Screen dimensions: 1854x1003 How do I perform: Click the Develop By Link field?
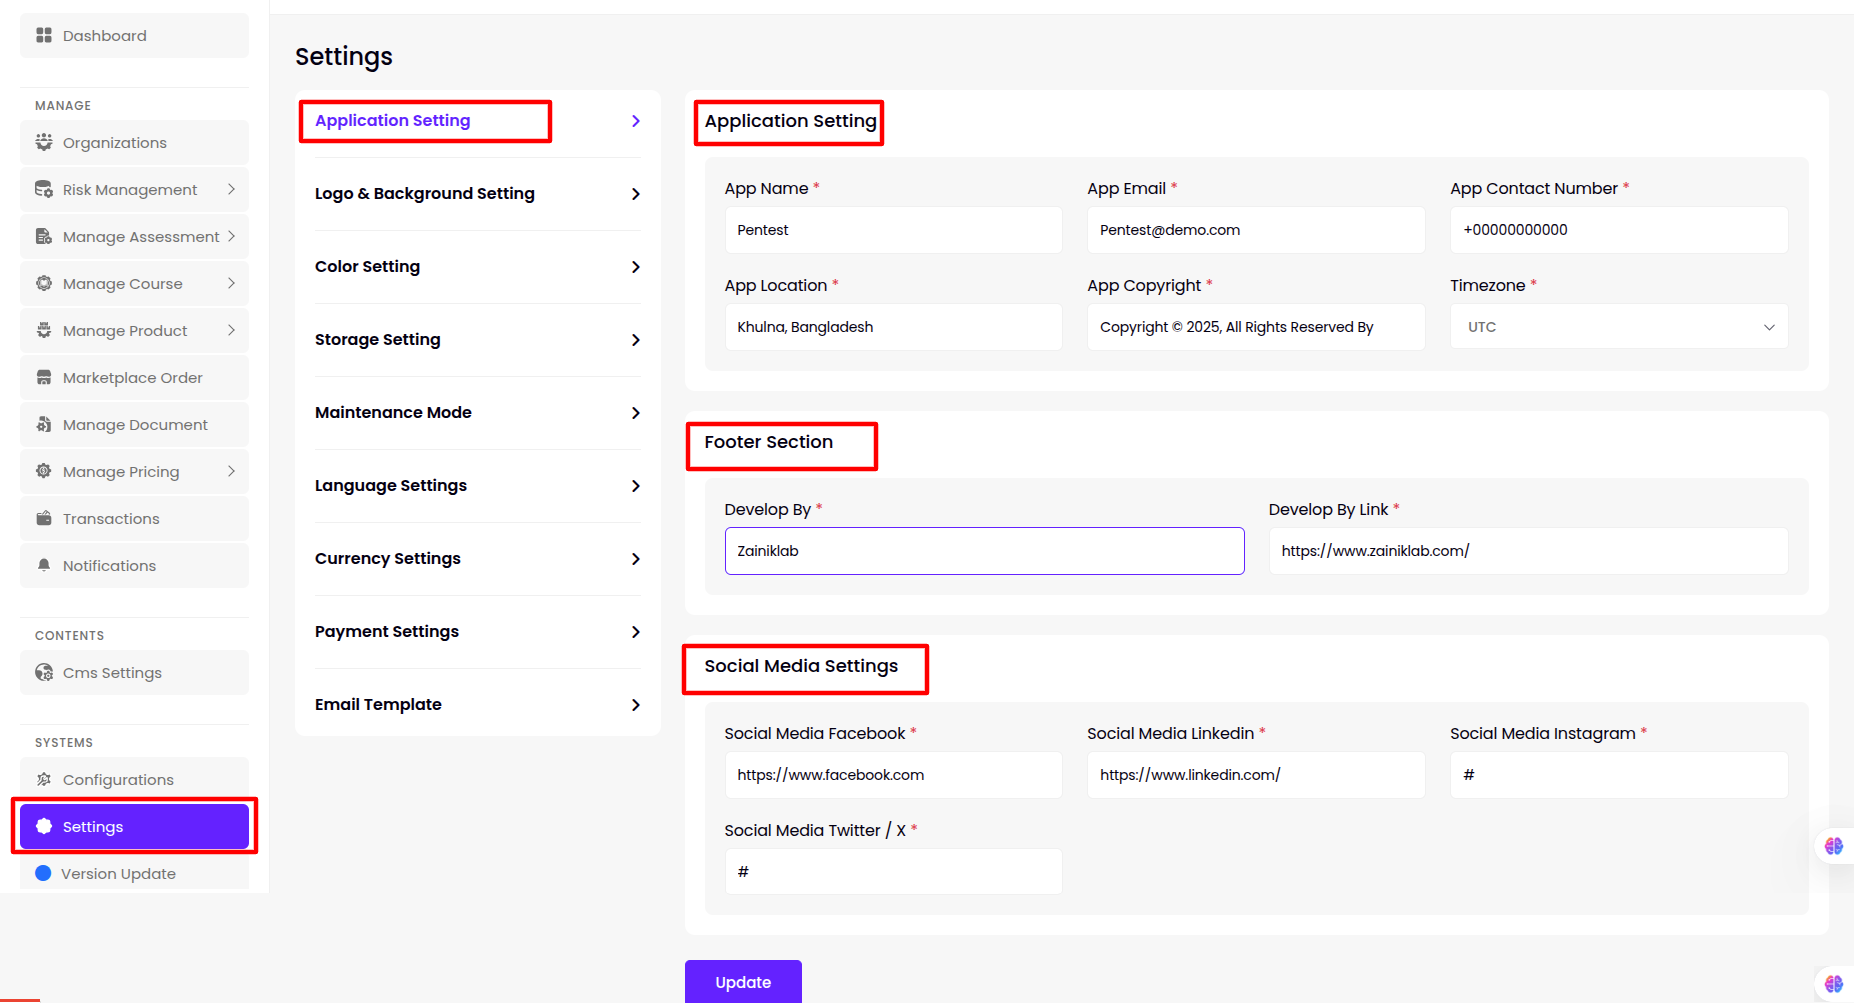1527,551
